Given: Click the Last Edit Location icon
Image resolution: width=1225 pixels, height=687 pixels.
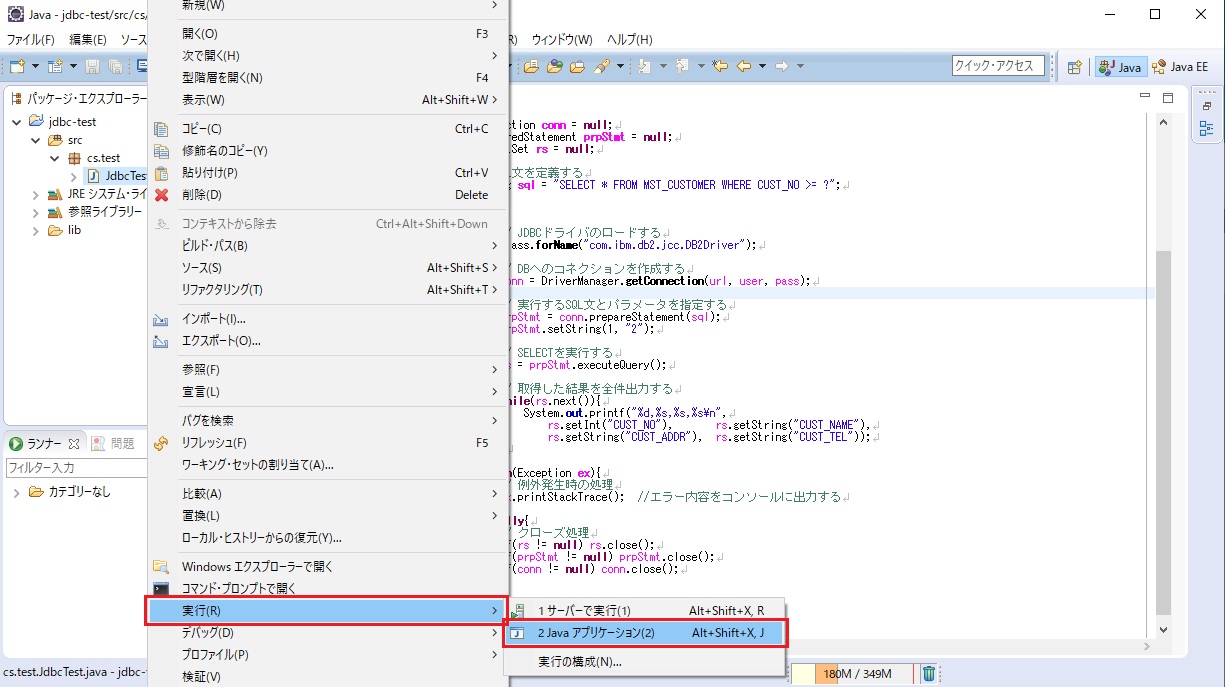Looking at the screenshot, I should (720, 66).
